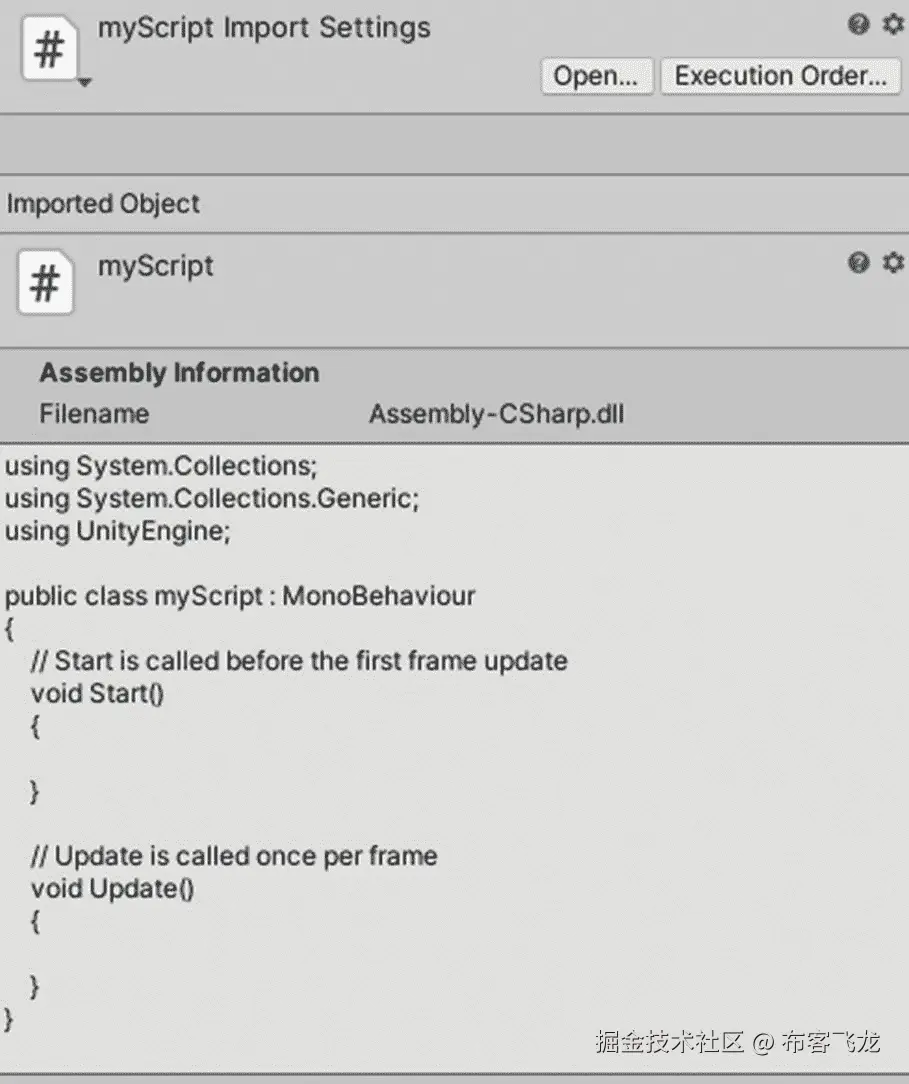Image resolution: width=909 pixels, height=1084 pixels.
Task: Click the void Update() method line
Action: pos(113,888)
